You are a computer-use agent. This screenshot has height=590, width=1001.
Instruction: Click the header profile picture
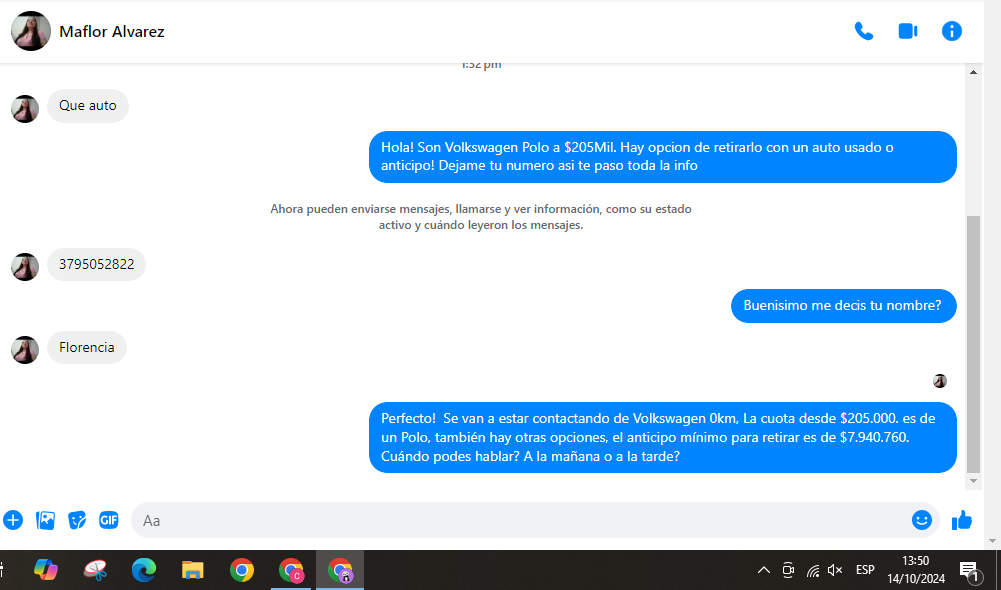point(31,31)
